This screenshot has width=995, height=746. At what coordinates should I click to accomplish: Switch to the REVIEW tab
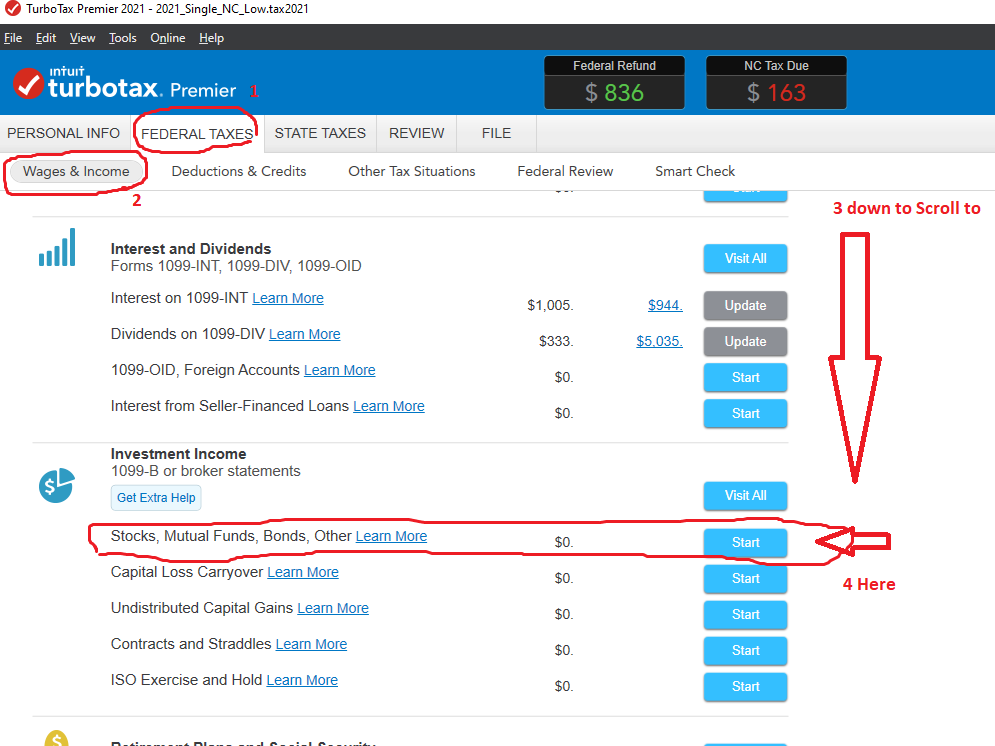point(416,133)
